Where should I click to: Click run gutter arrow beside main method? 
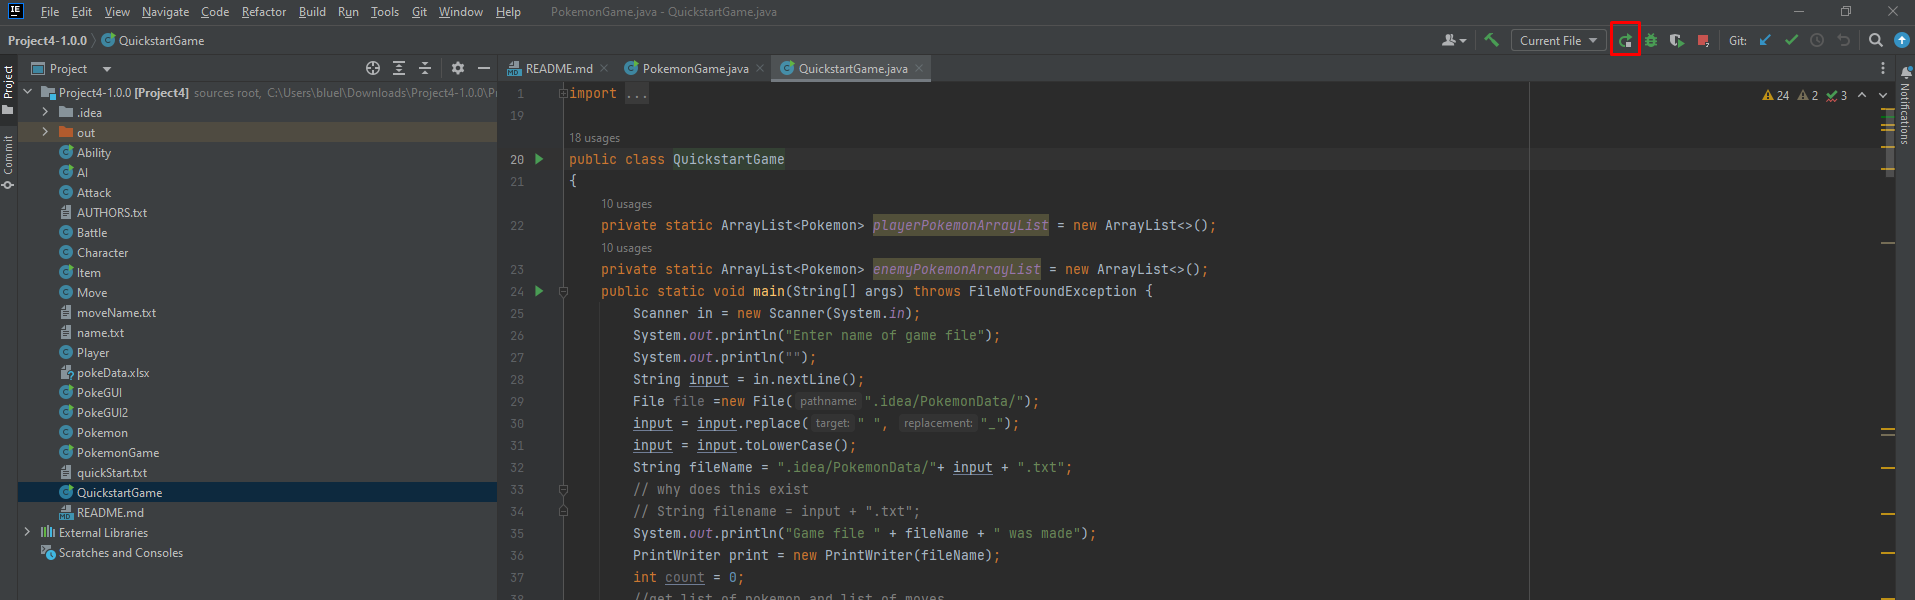pos(539,291)
